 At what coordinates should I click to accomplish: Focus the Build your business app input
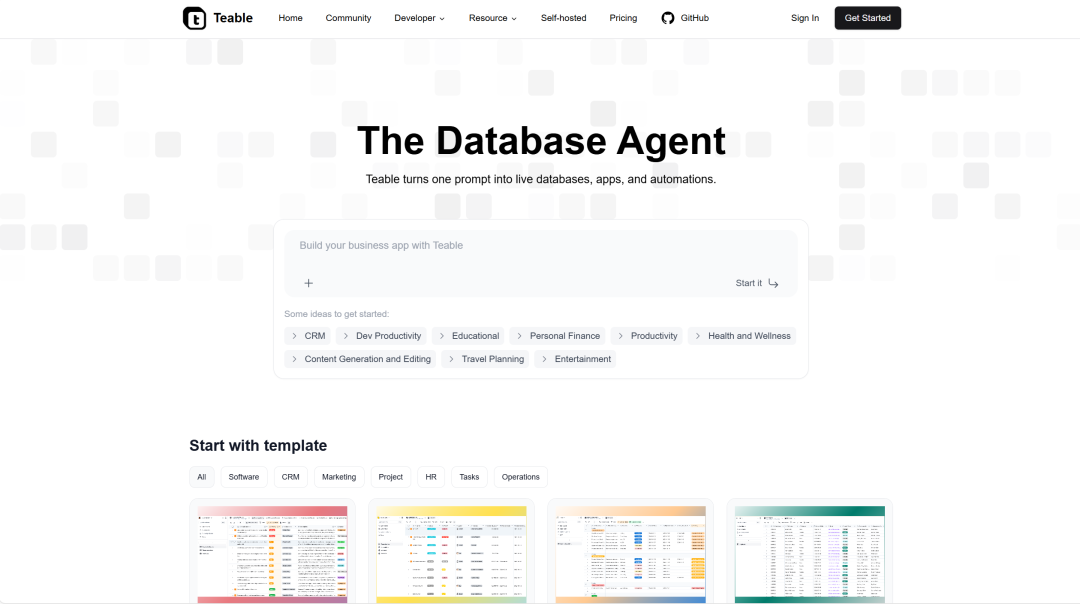(541, 246)
